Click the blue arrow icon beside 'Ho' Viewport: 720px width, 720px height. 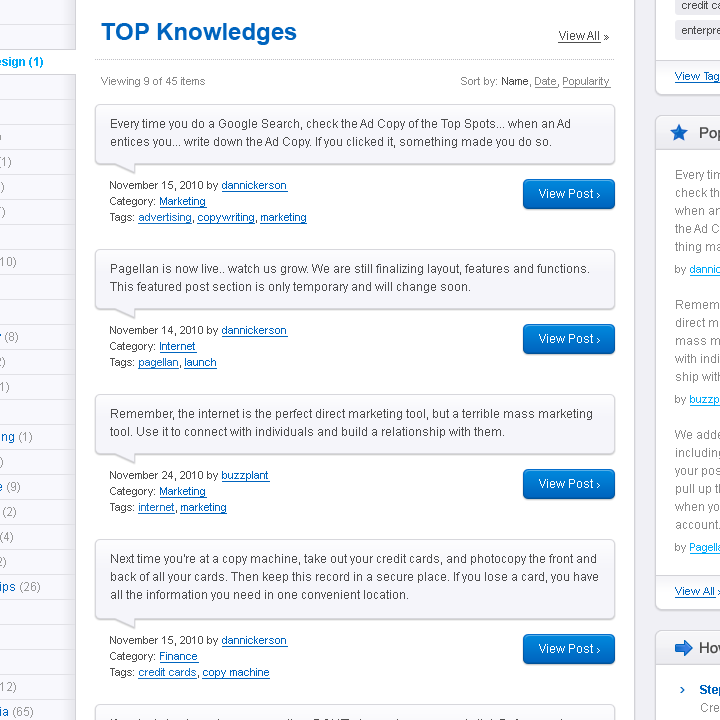pos(683,648)
